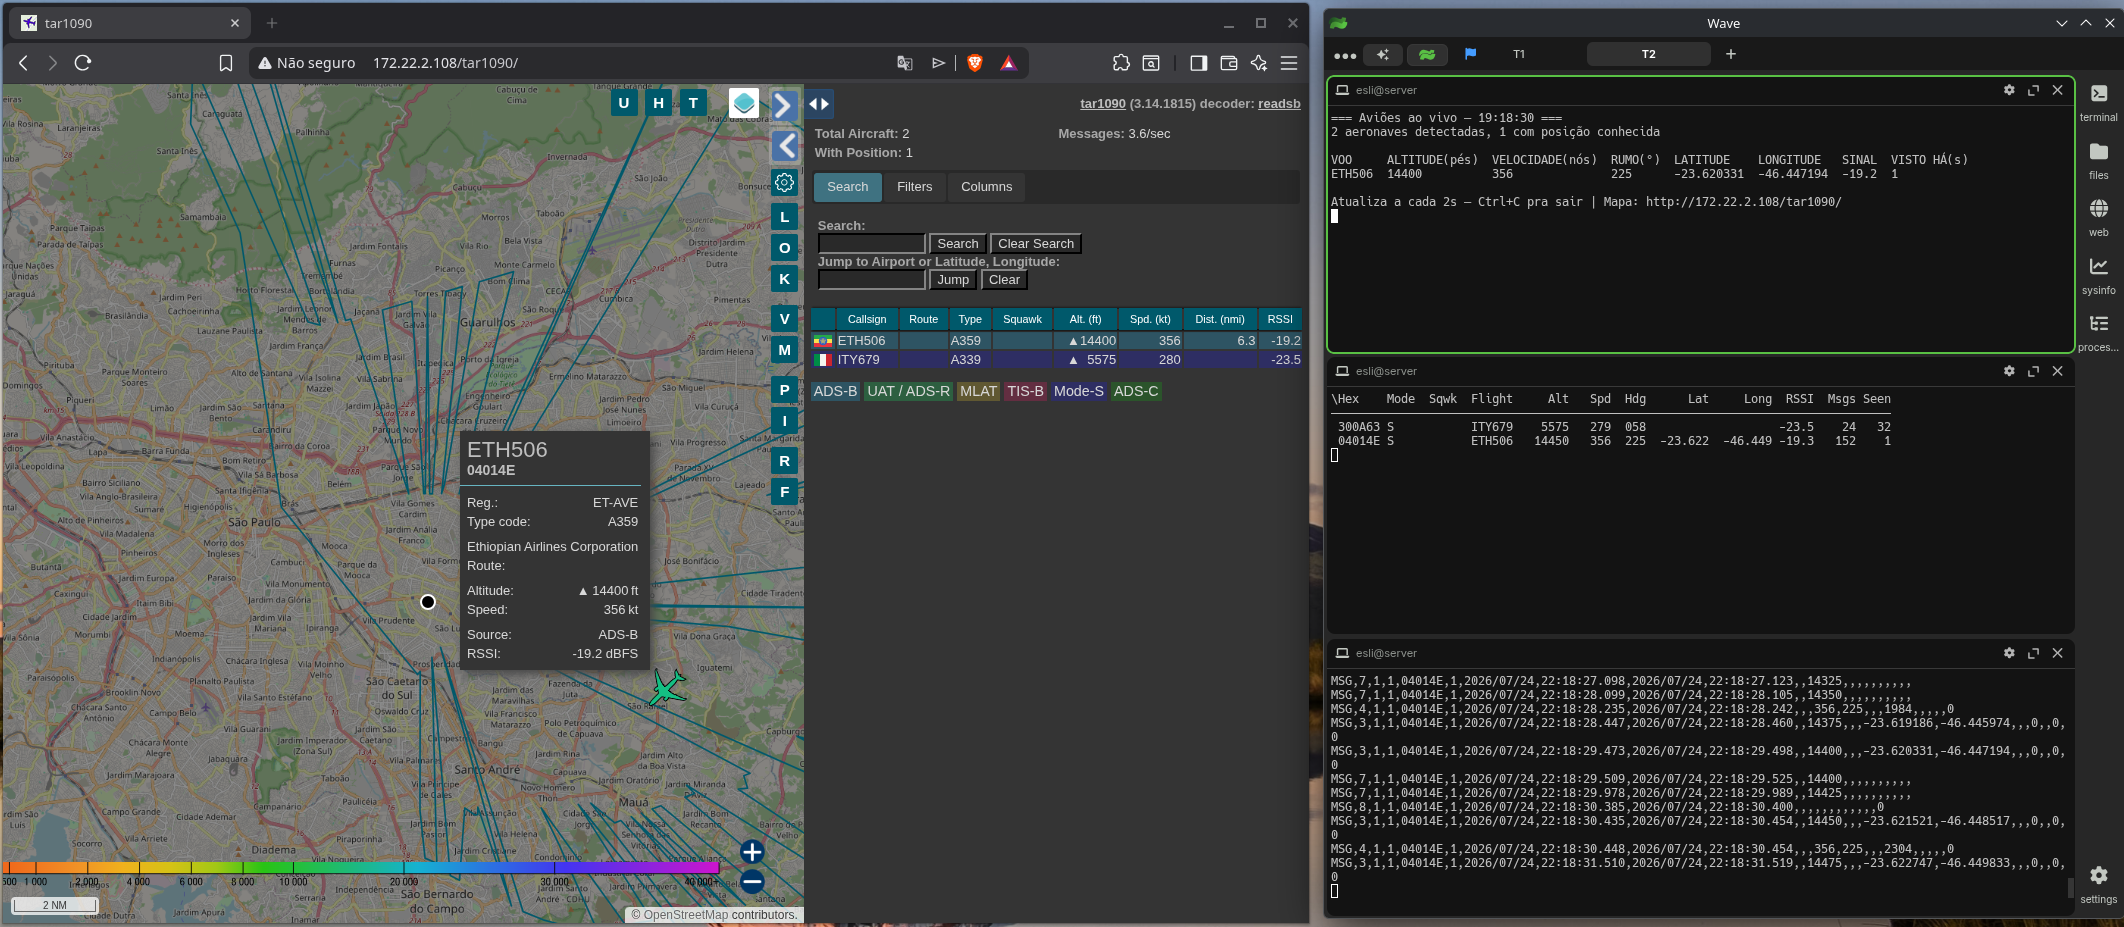Click the TIS-B legend color label

coord(1025,392)
